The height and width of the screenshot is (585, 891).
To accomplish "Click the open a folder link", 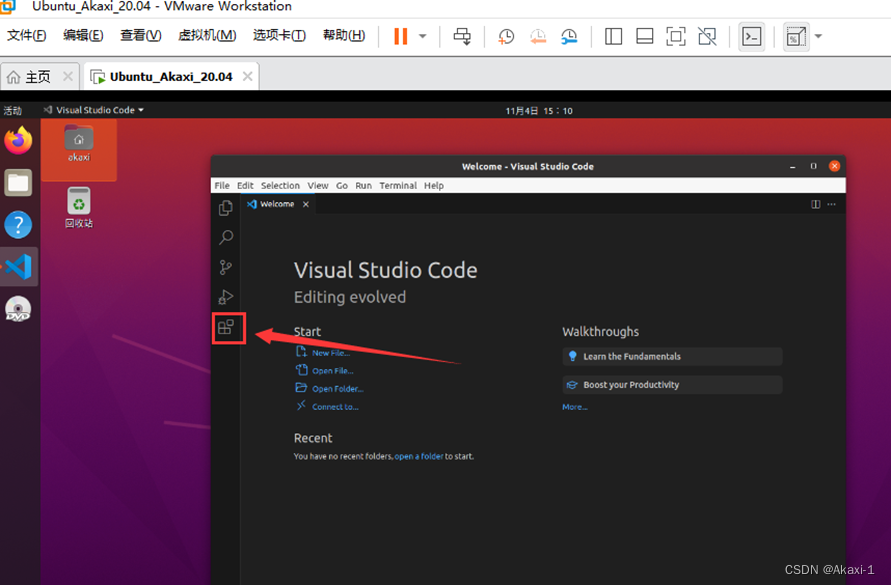I will [x=419, y=457].
